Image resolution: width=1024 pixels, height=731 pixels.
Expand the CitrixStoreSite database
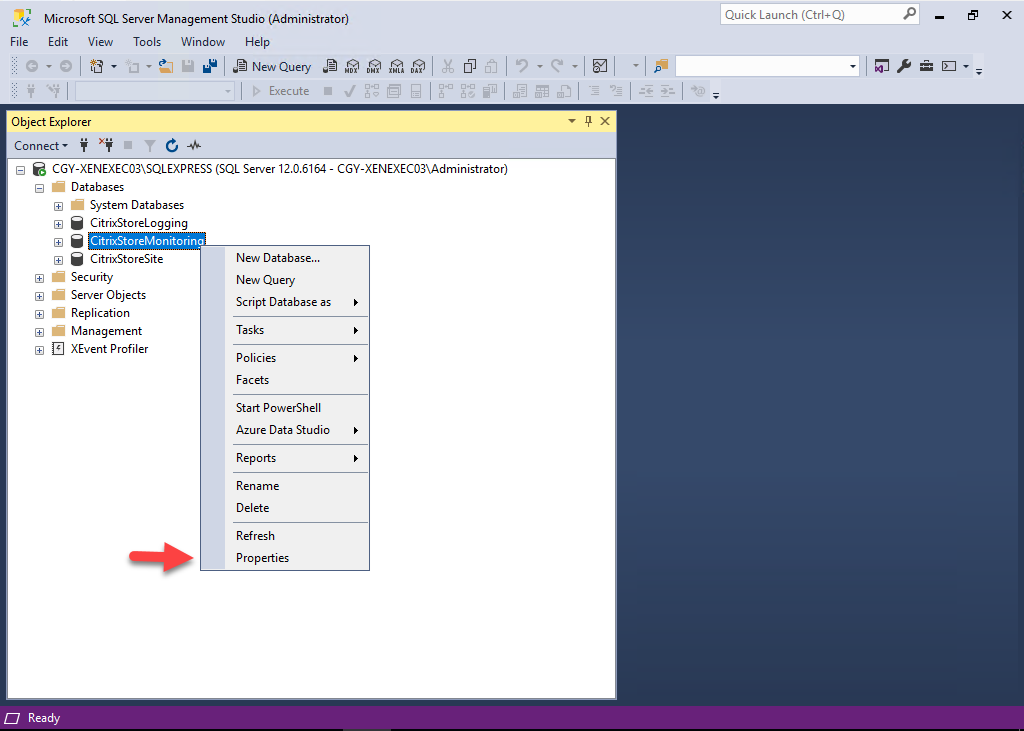[58, 260]
